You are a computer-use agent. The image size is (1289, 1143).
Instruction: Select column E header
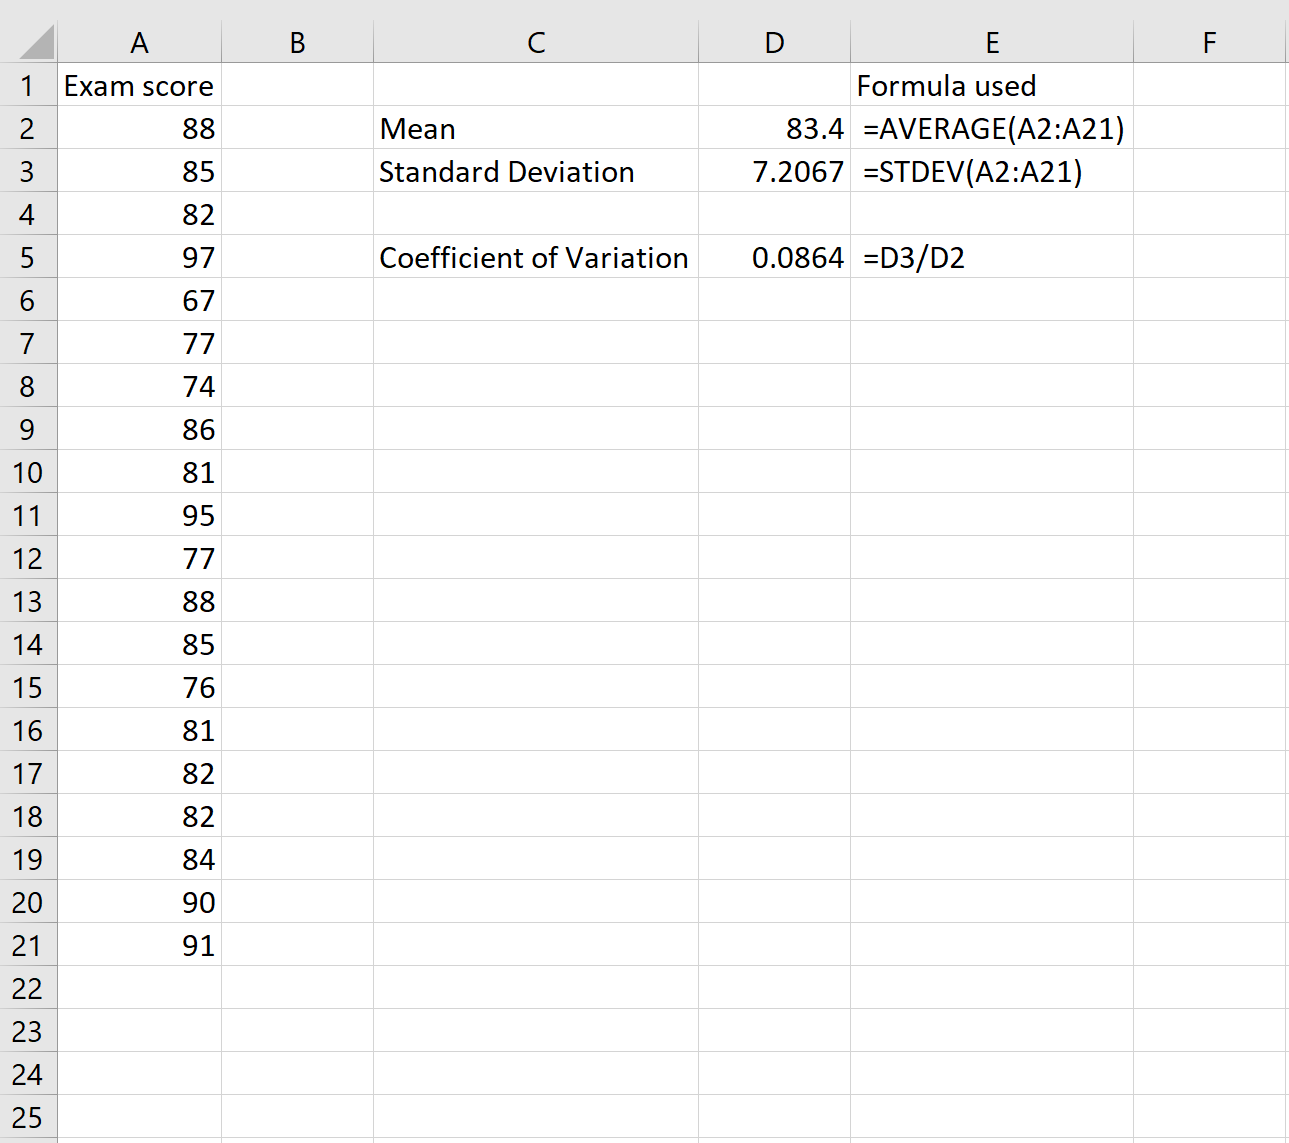pos(991,42)
